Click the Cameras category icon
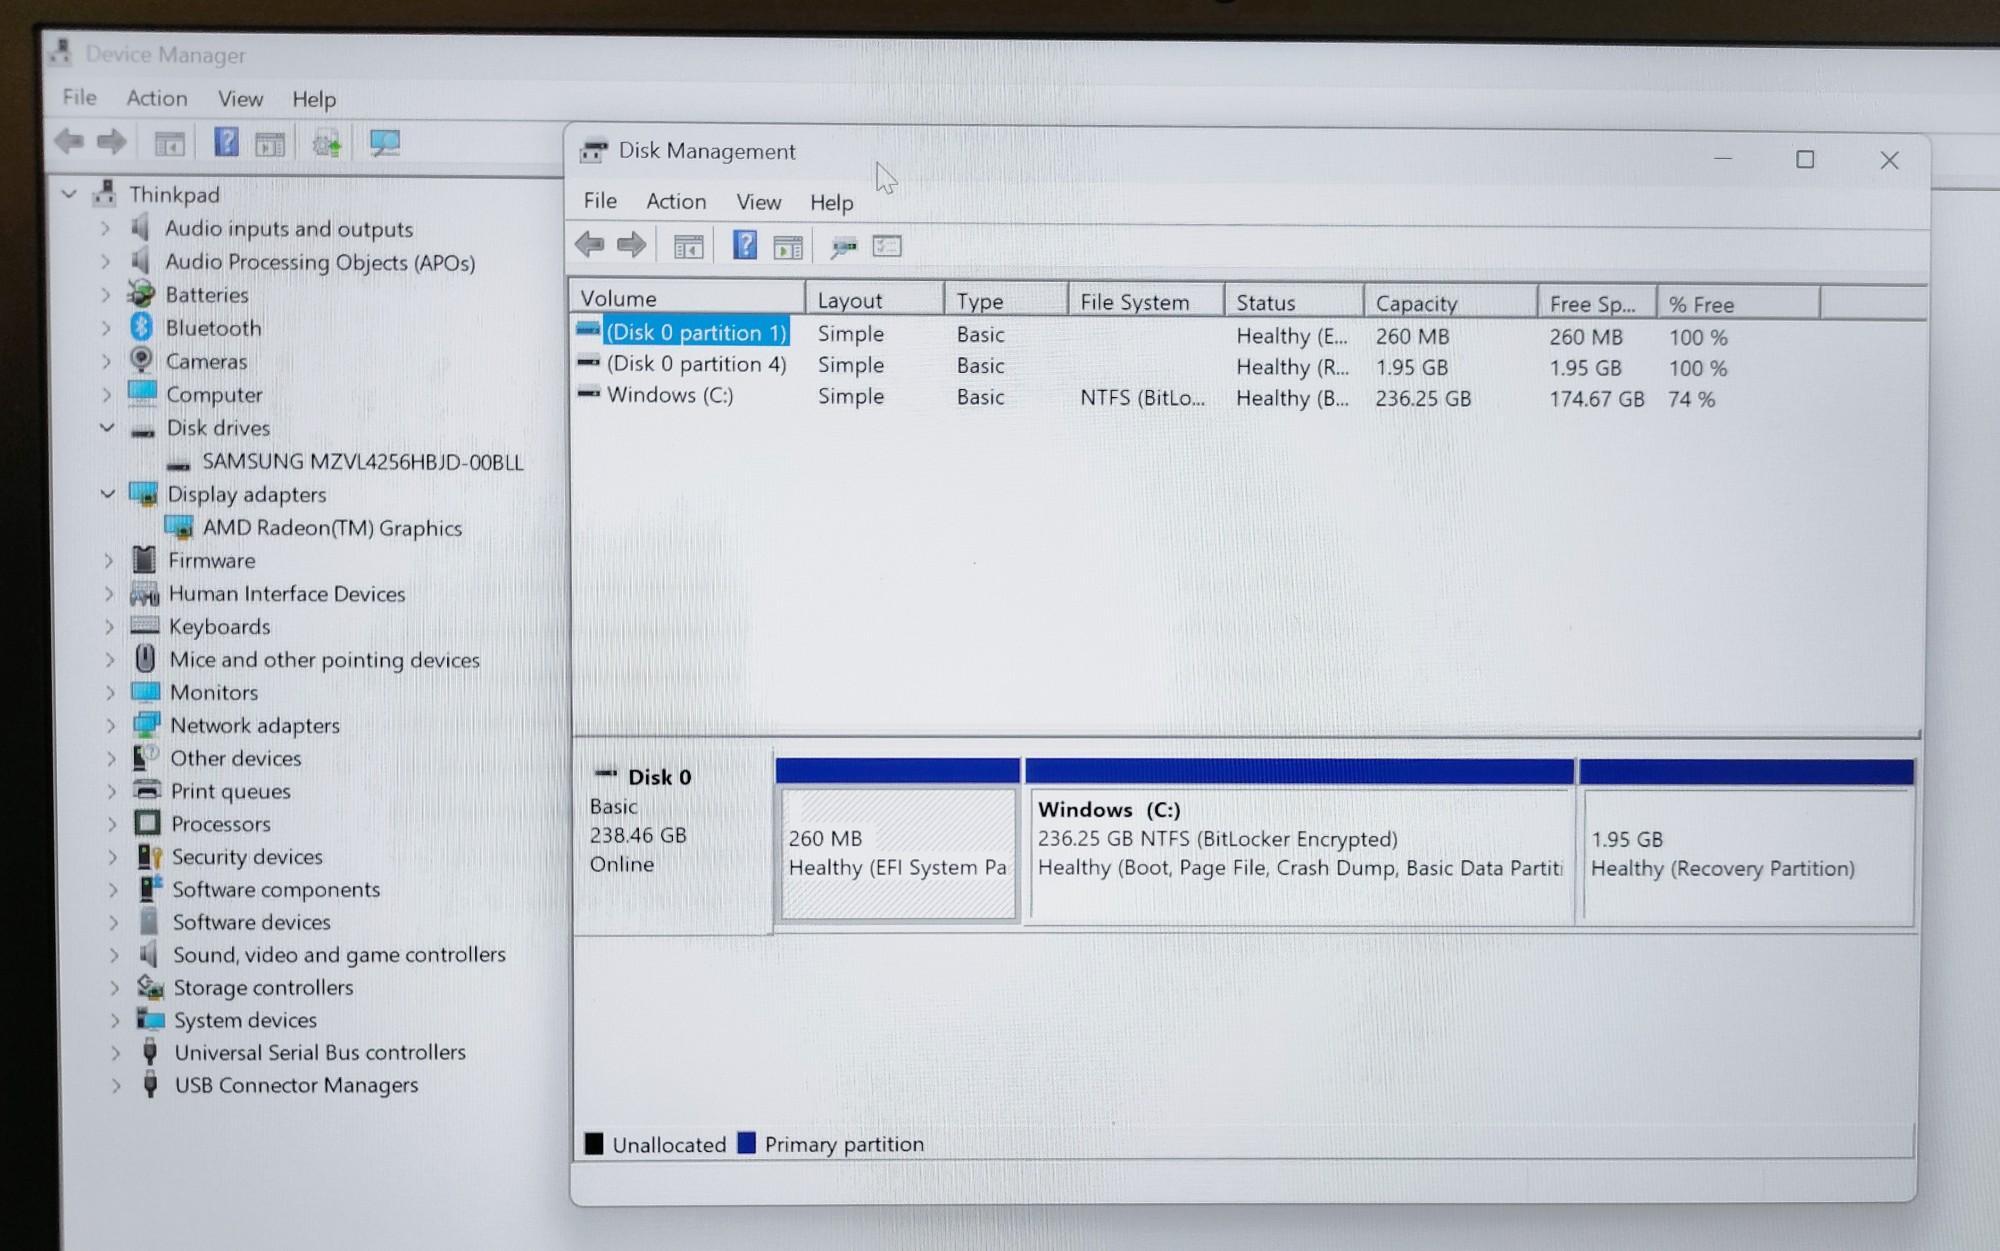 (x=142, y=360)
